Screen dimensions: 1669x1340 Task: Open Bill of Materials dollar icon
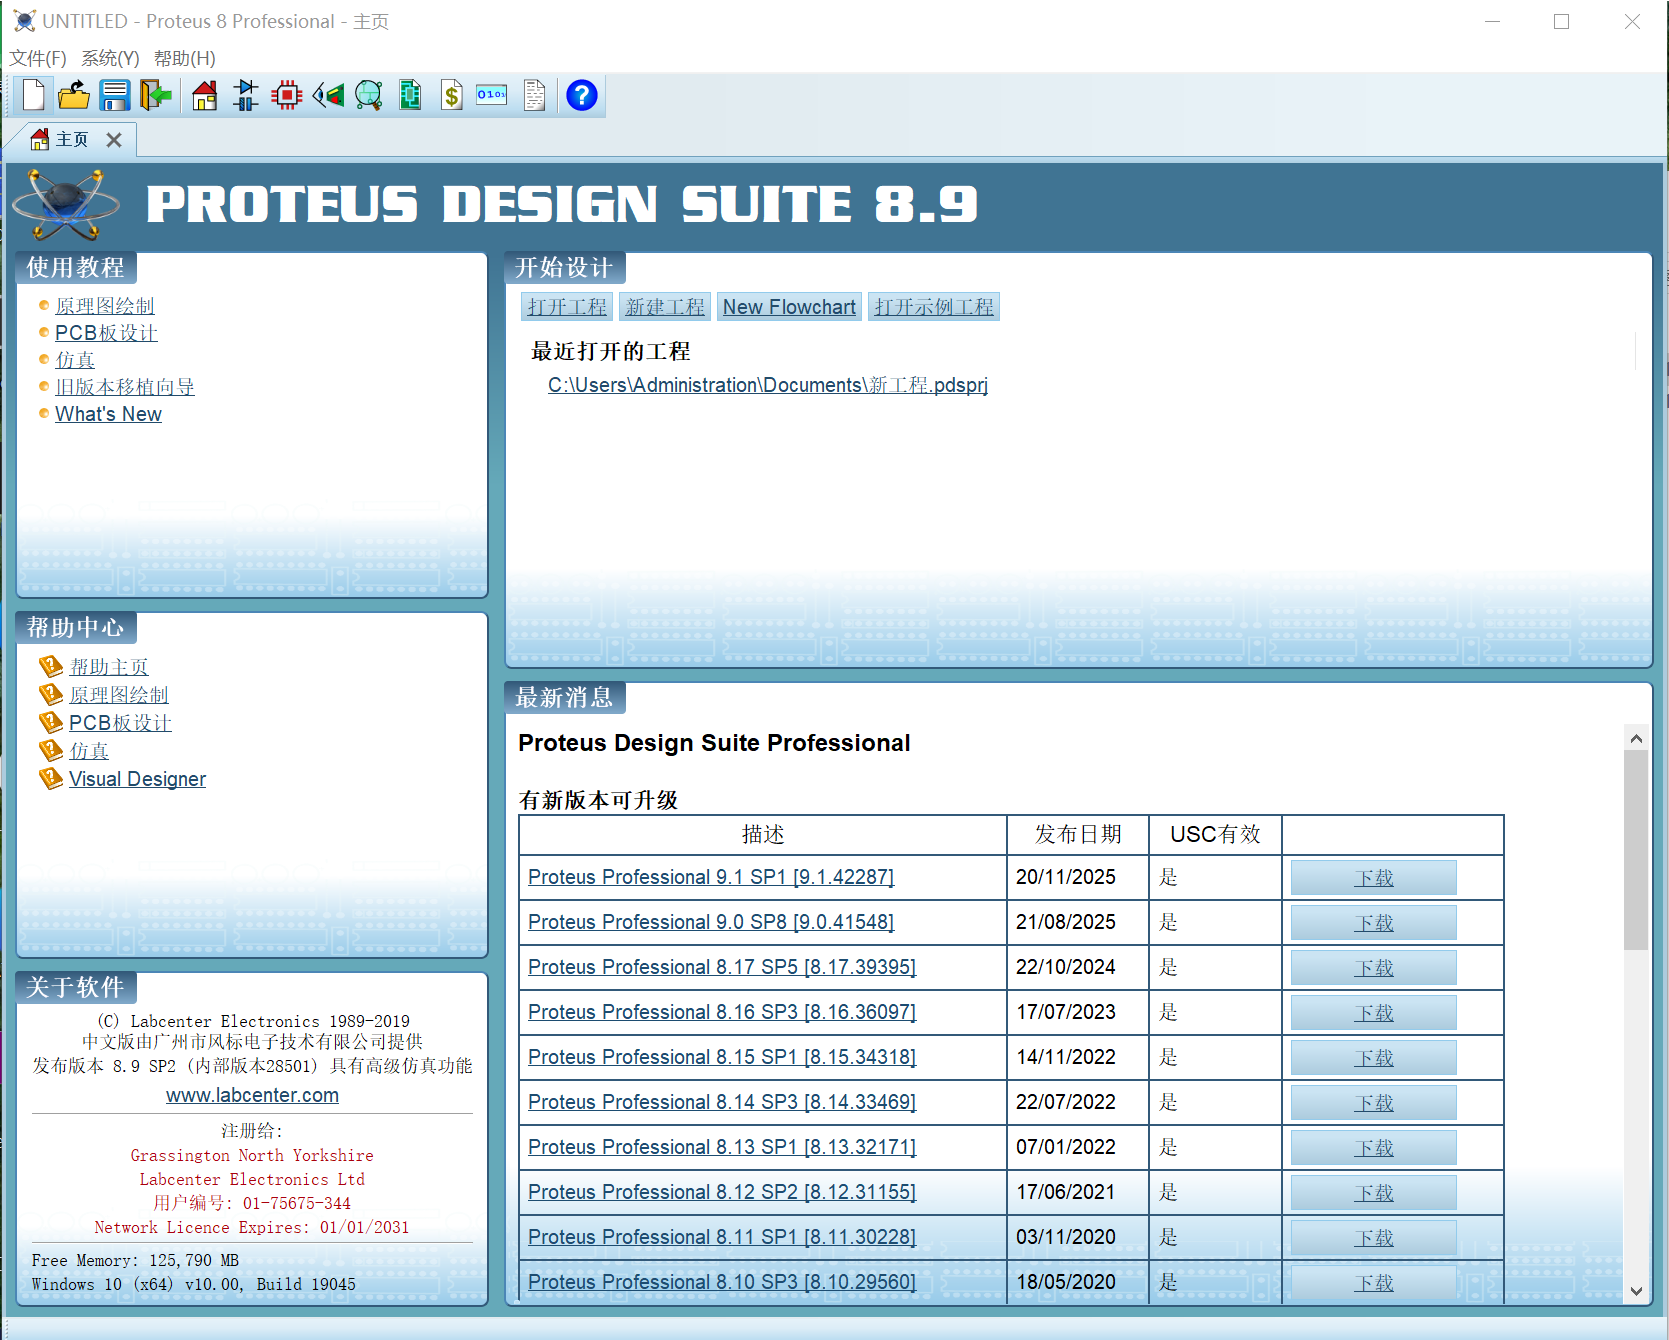coord(452,95)
